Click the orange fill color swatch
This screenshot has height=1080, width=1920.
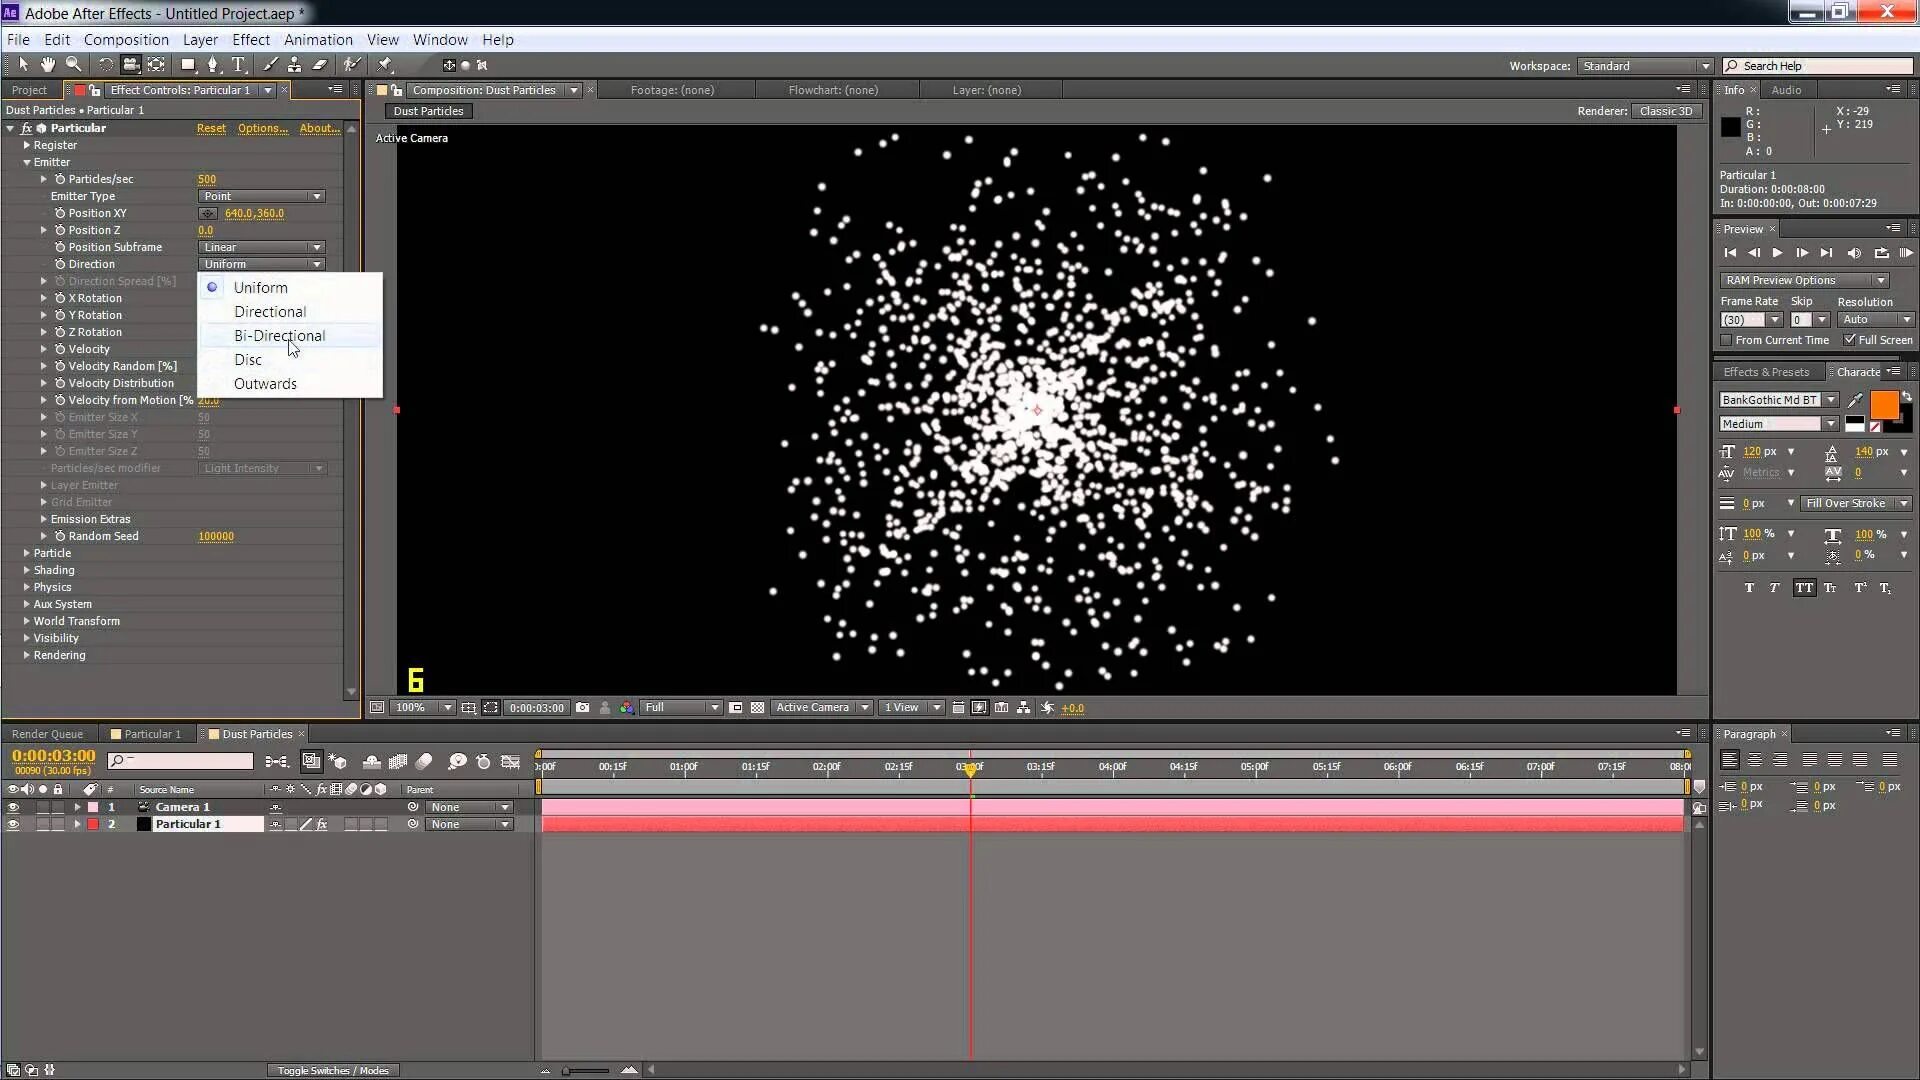[1883, 405]
